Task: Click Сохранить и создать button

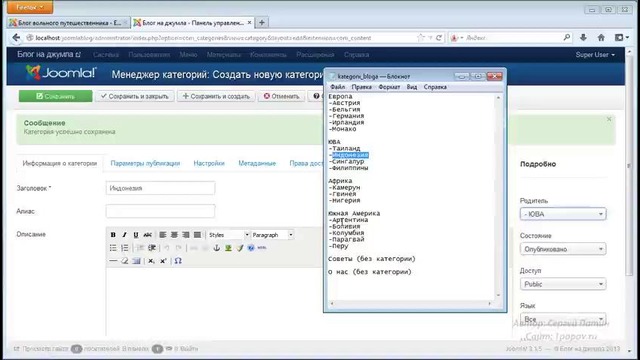Action: pyautogui.click(x=216, y=96)
